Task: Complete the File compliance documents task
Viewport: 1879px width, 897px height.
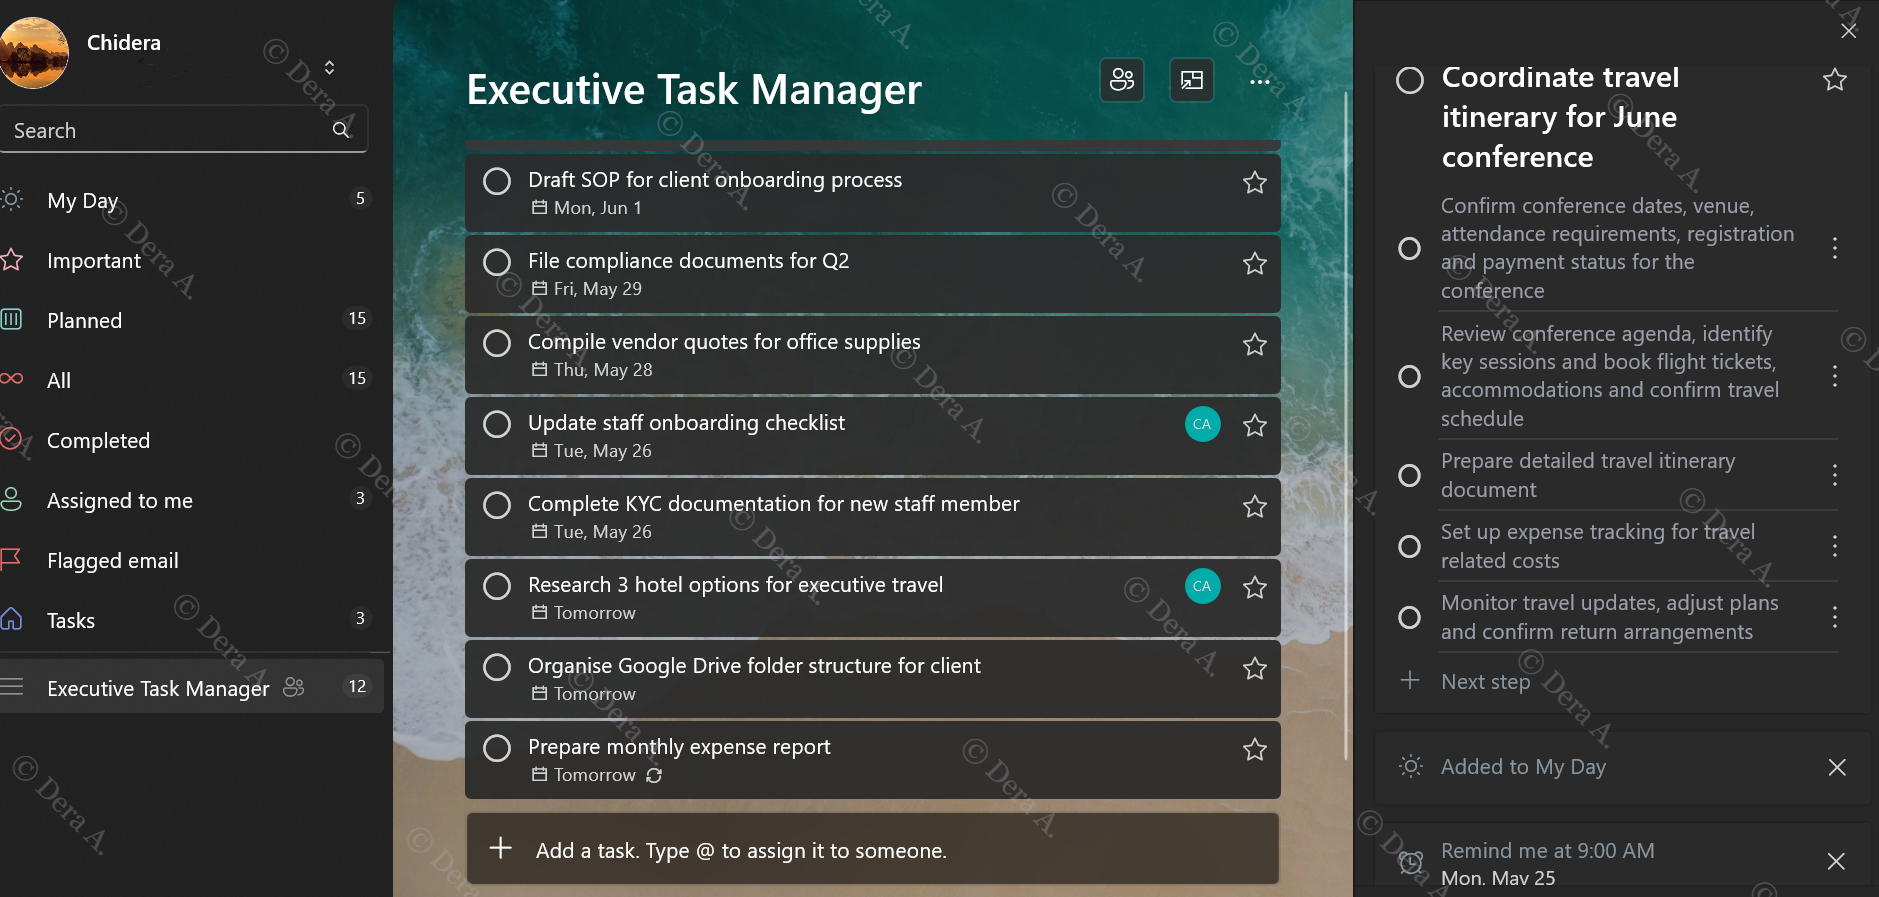Action: click(x=497, y=262)
